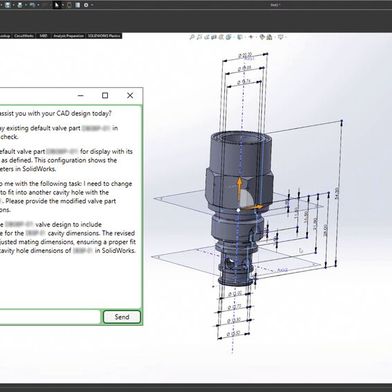Open the Select tool dropdown arrow
This screenshot has height=392, width=392.
[x=63, y=5]
